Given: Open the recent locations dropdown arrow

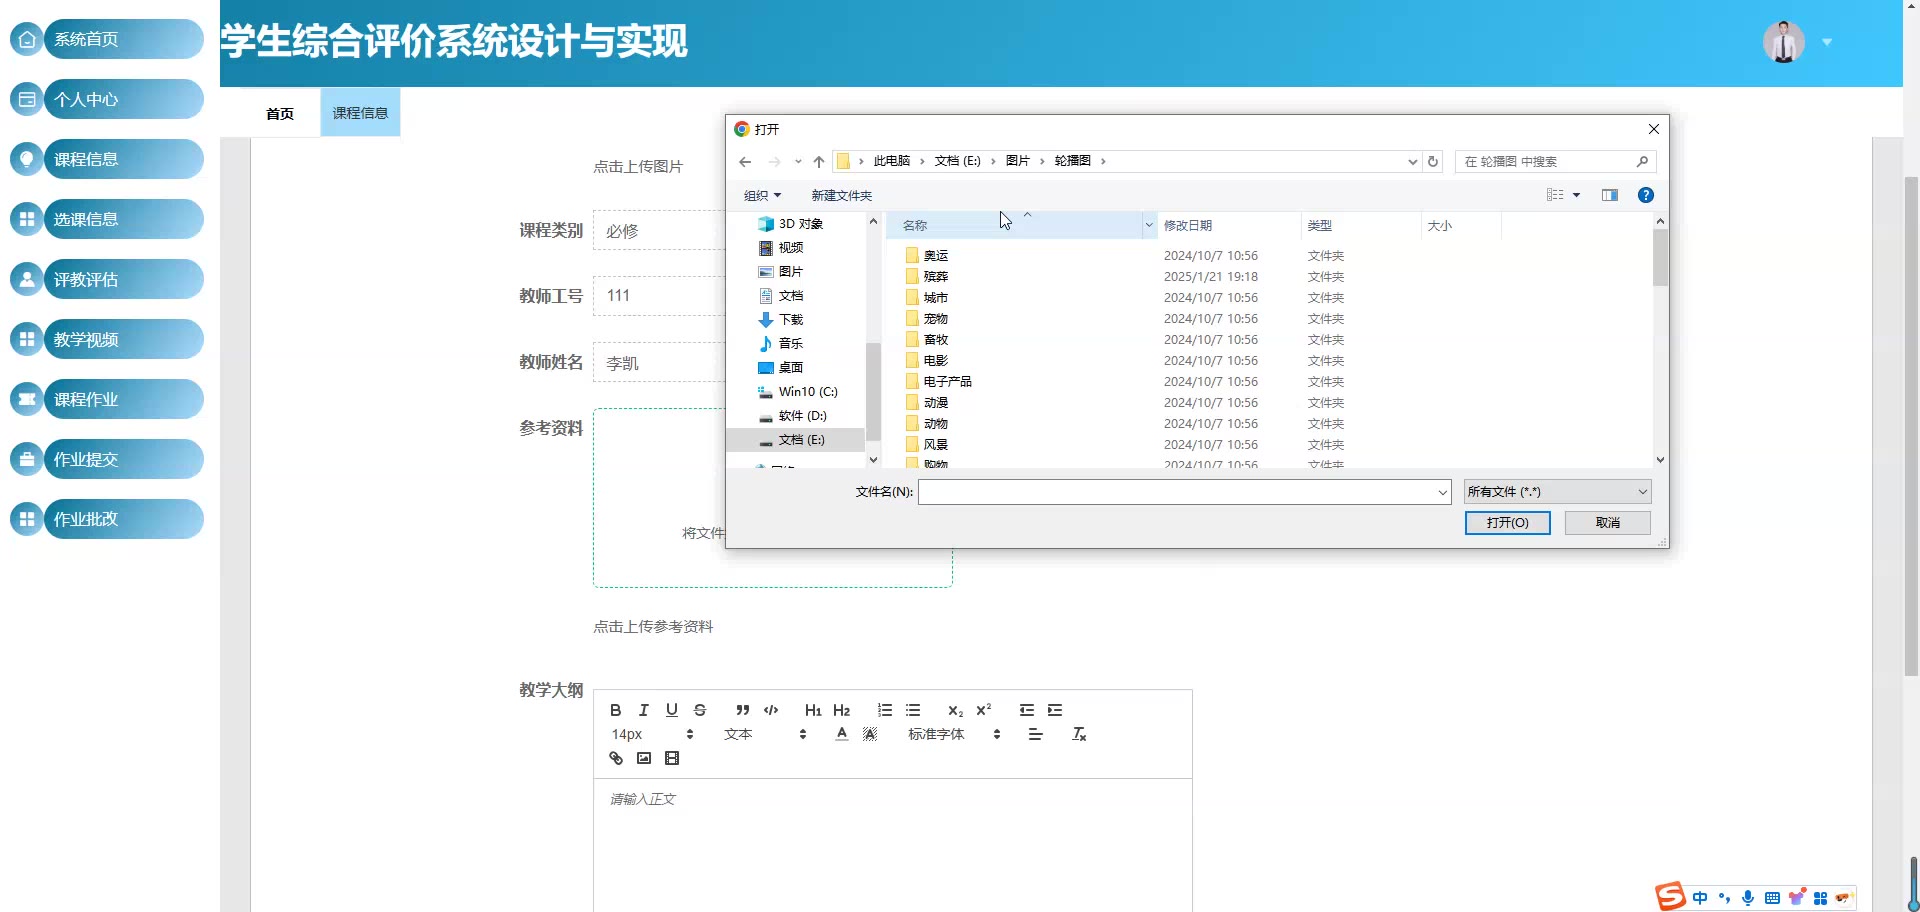Looking at the screenshot, I should point(798,161).
